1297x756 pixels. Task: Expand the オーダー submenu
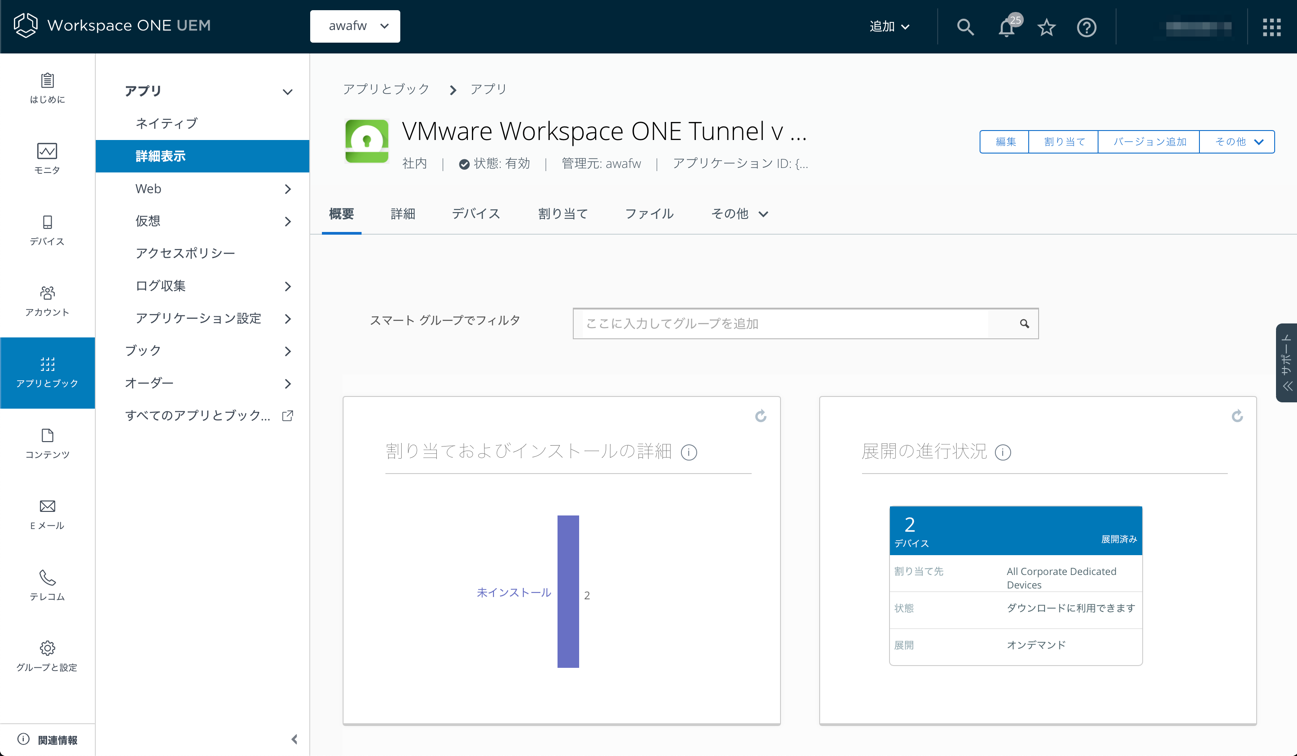288,384
